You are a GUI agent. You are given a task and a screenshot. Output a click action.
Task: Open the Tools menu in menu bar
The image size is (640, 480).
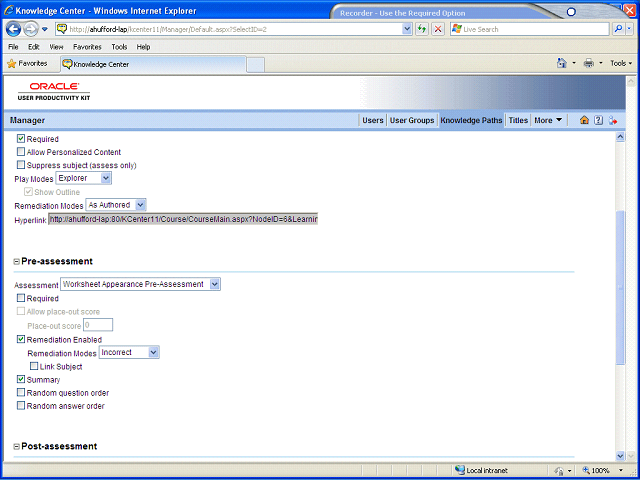point(119,47)
